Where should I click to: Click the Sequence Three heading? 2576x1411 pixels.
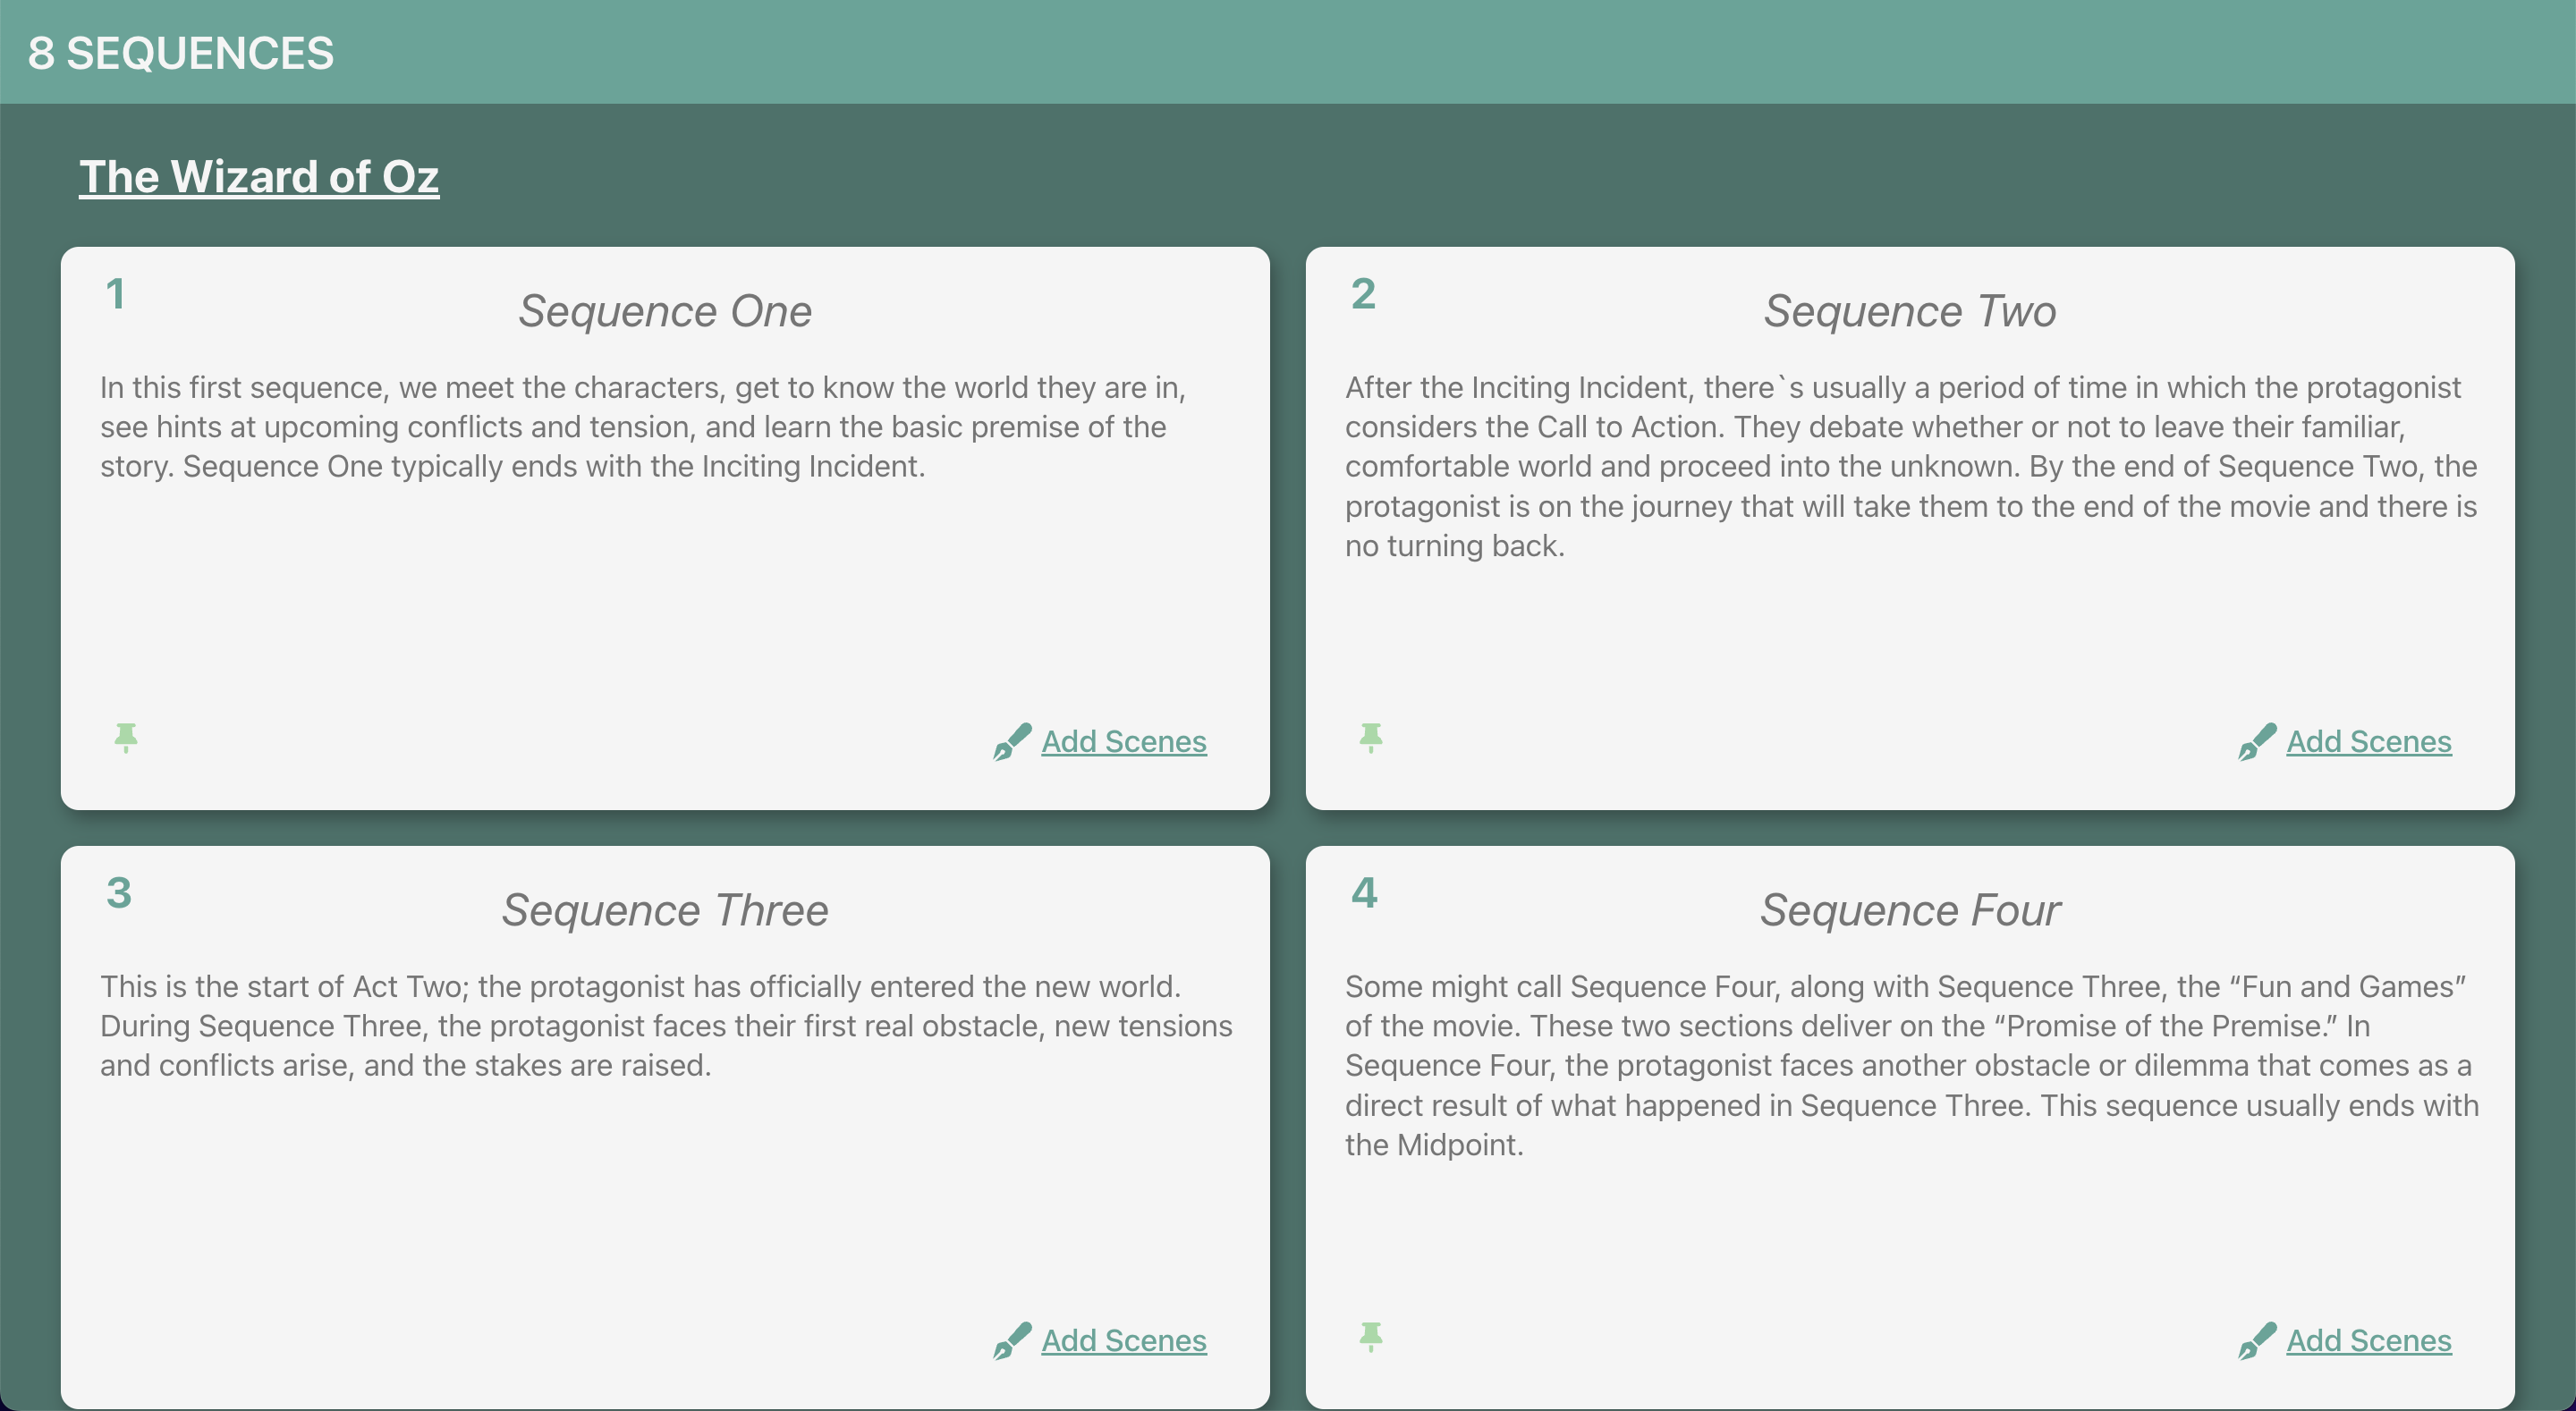665,910
